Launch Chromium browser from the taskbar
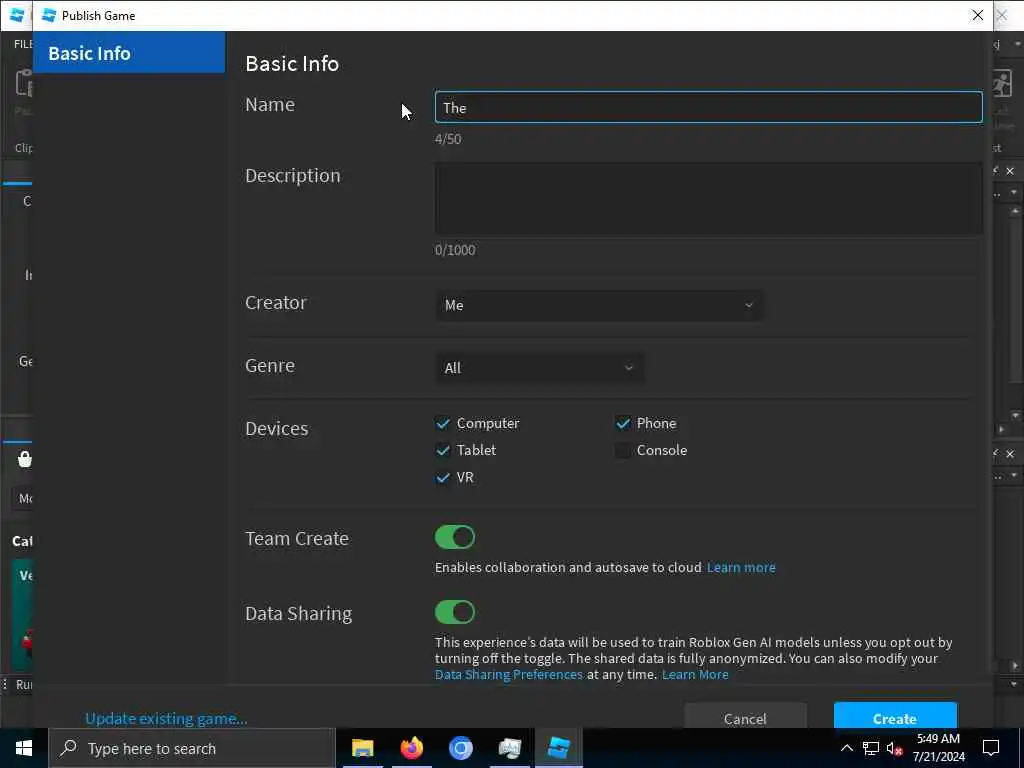The width and height of the screenshot is (1024, 768). pos(460,748)
